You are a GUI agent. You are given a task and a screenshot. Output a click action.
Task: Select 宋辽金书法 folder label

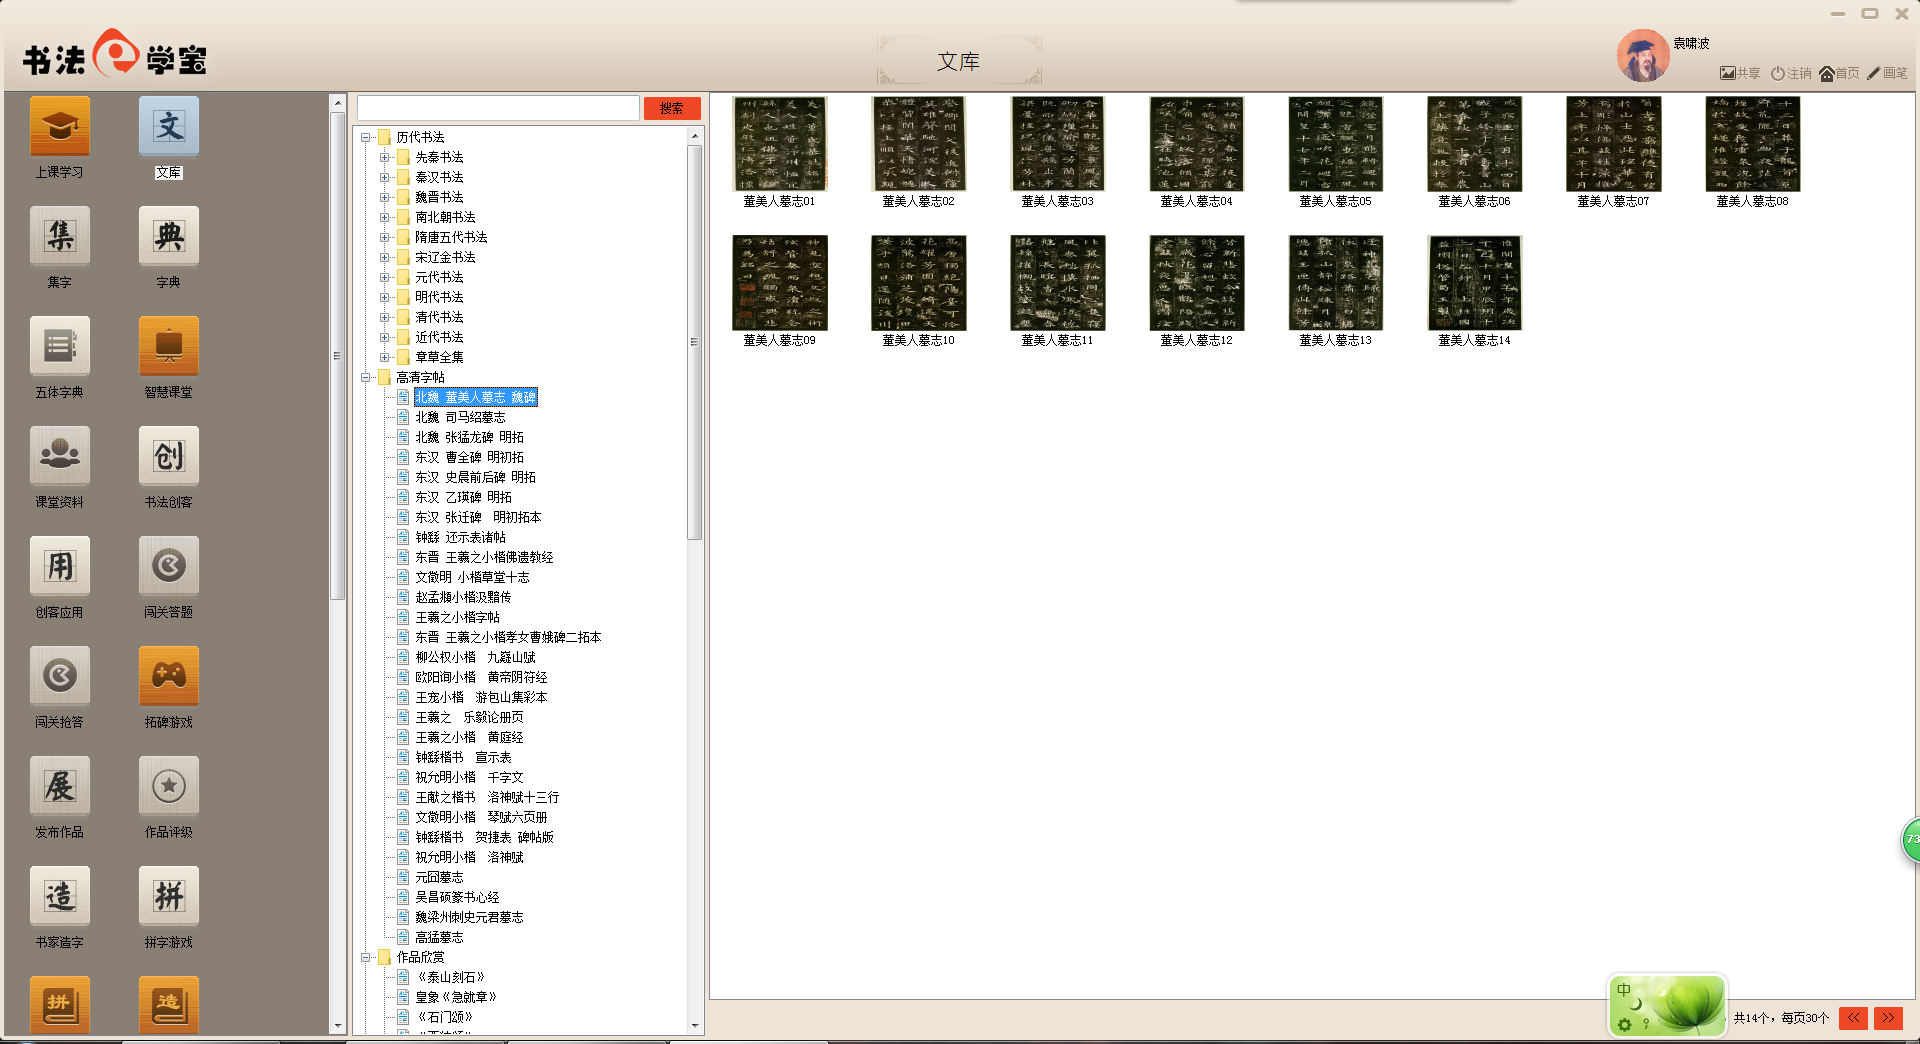(x=445, y=258)
